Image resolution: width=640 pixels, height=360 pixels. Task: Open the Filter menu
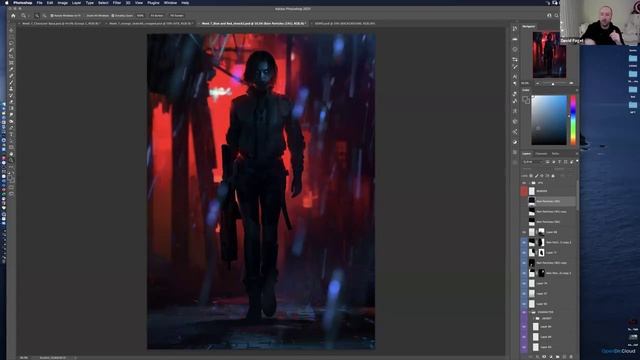[117, 3]
